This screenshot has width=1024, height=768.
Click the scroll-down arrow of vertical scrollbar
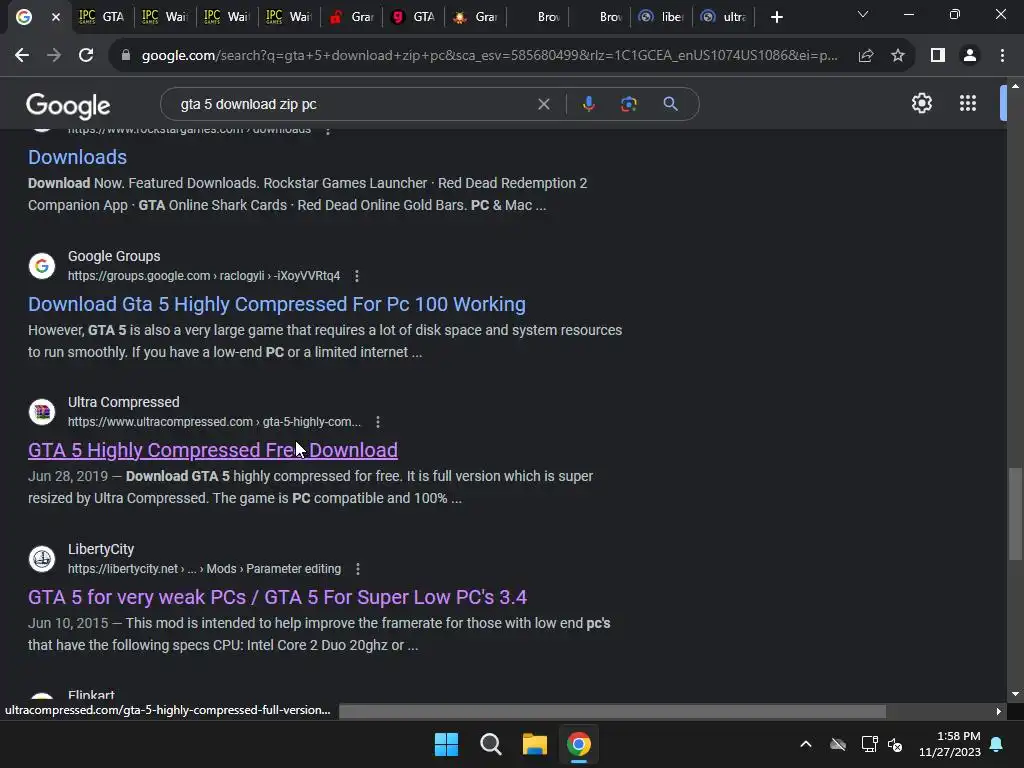pyautogui.click(x=1015, y=694)
